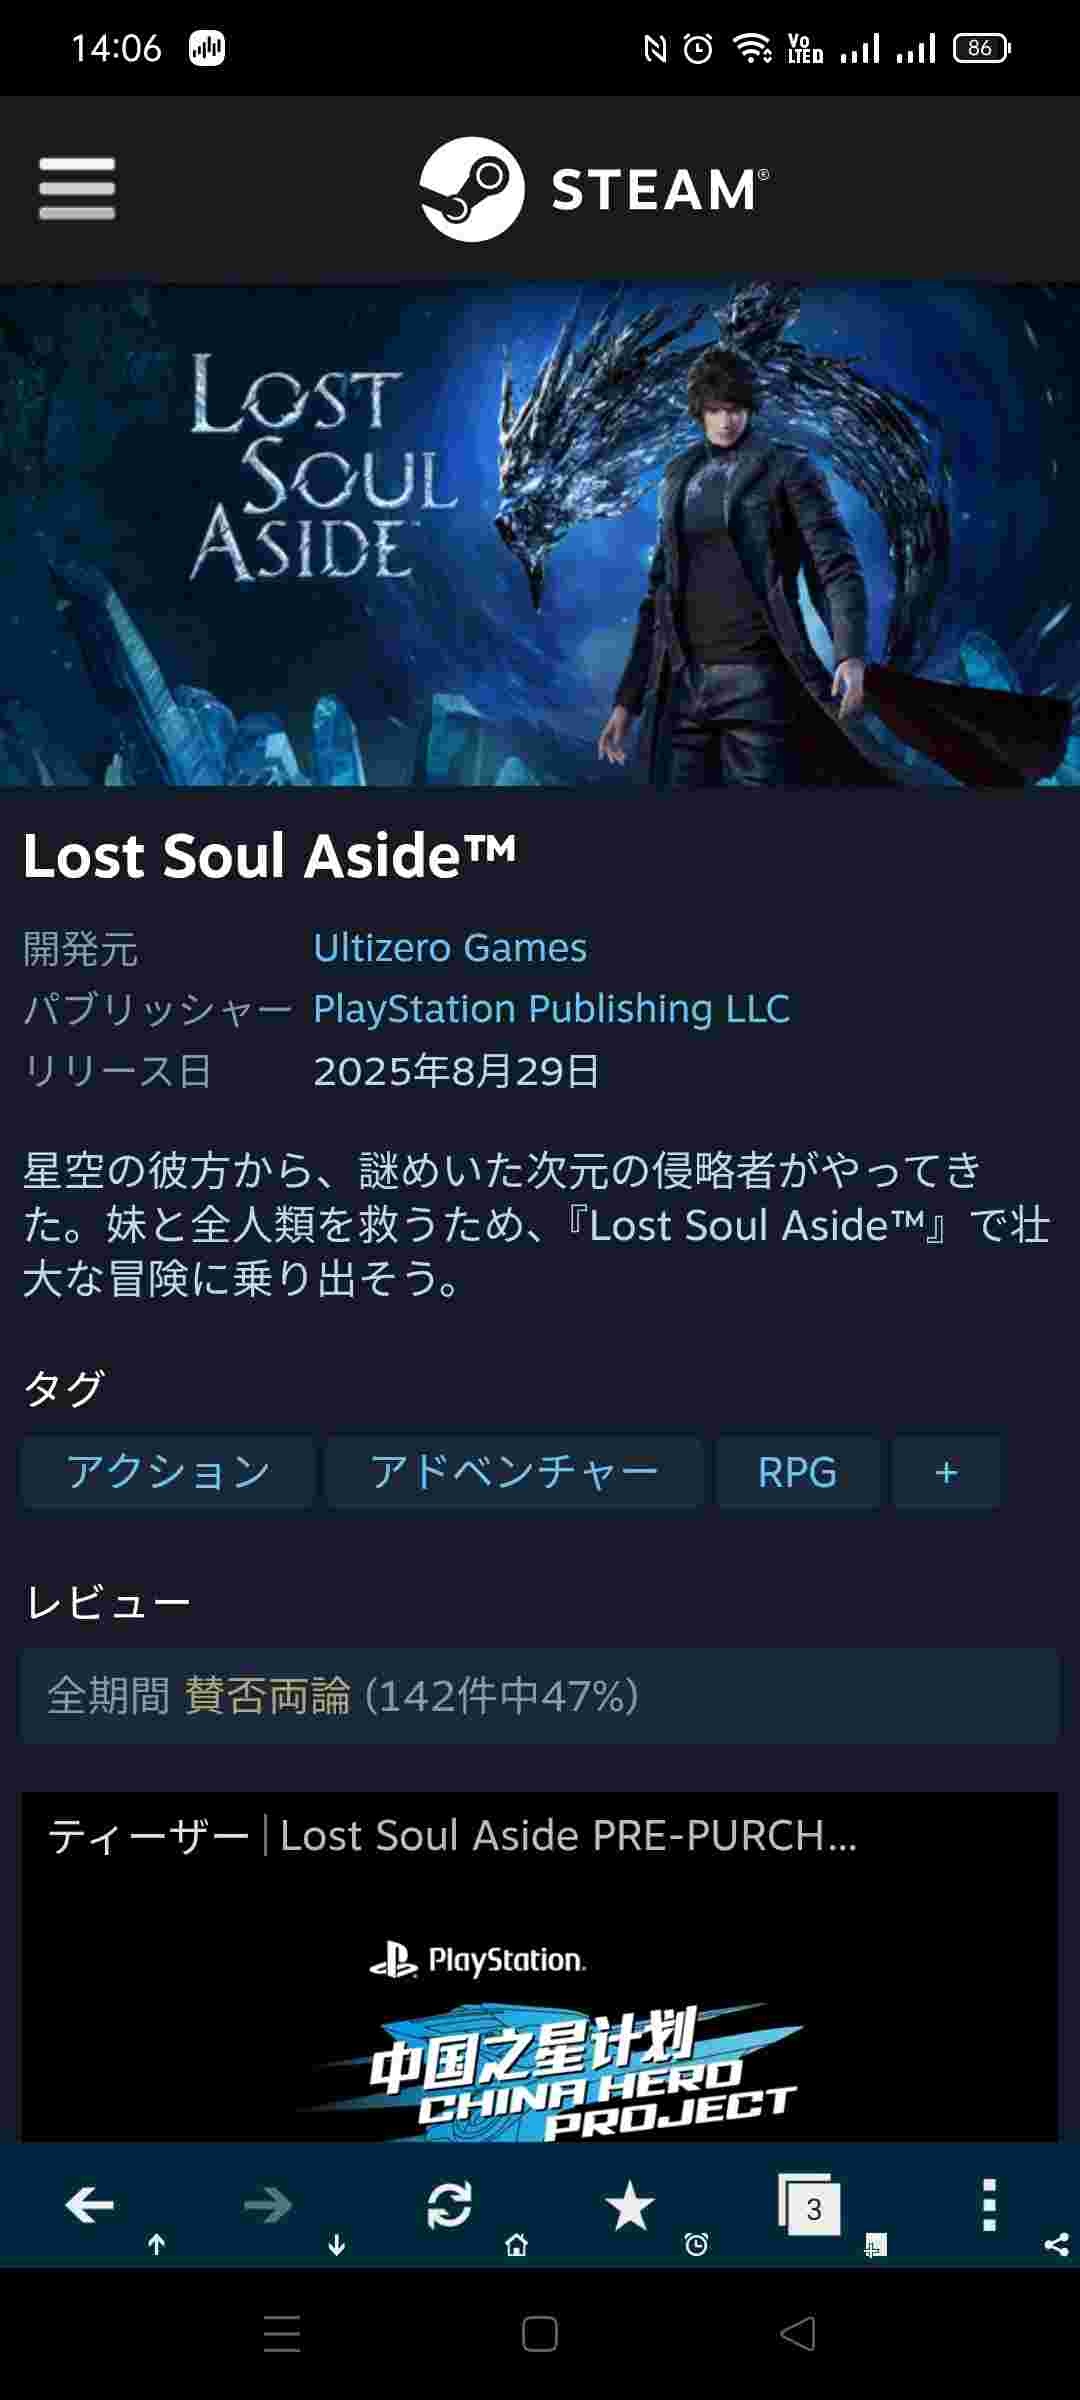Viewport: 1080px width, 2400px height.
Task: Select the RPG tag
Action: 797,1472
